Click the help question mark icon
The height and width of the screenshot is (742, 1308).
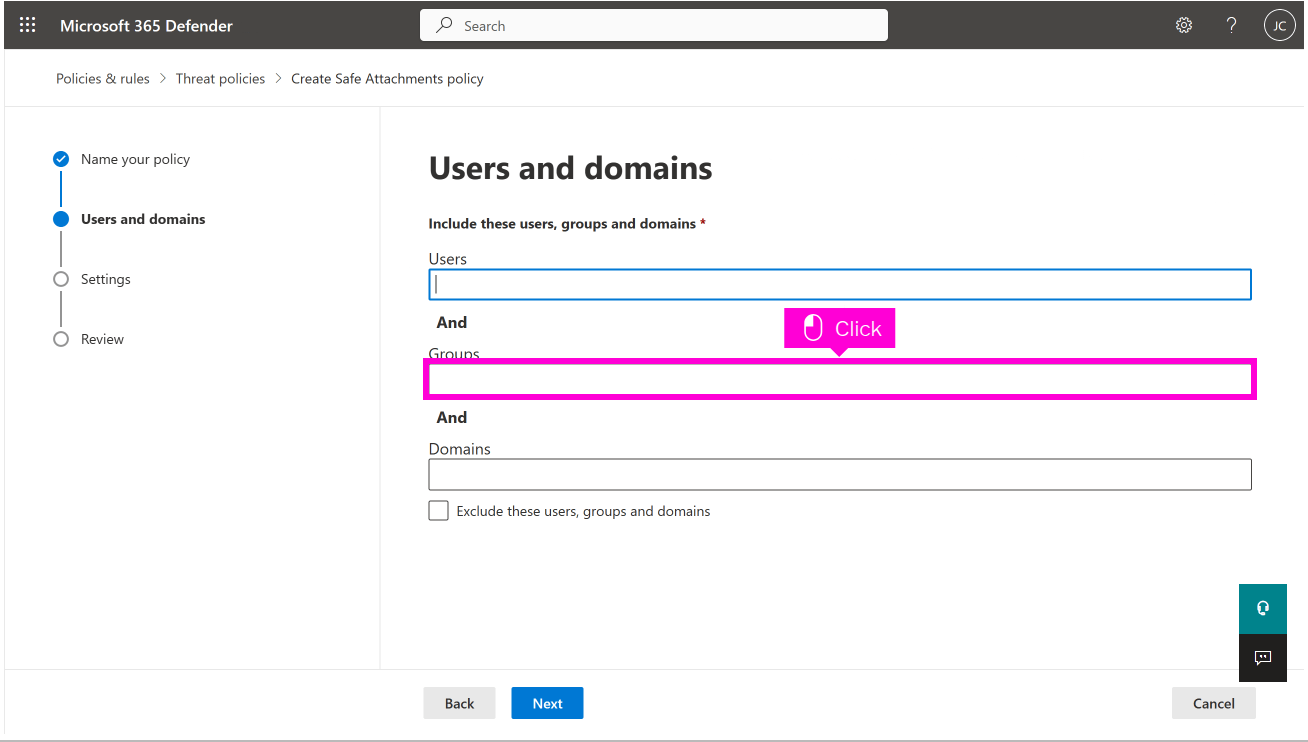1232,26
